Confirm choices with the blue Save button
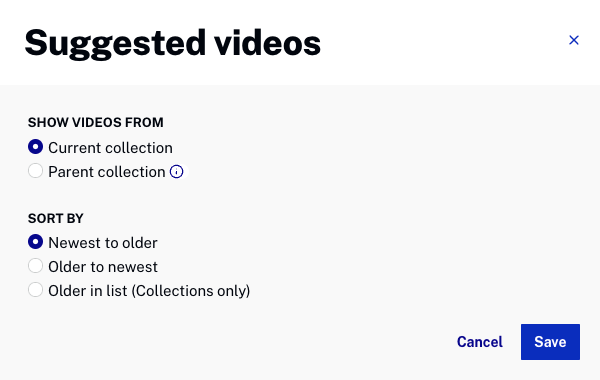Image resolution: width=600 pixels, height=380 pixels. 550,342
